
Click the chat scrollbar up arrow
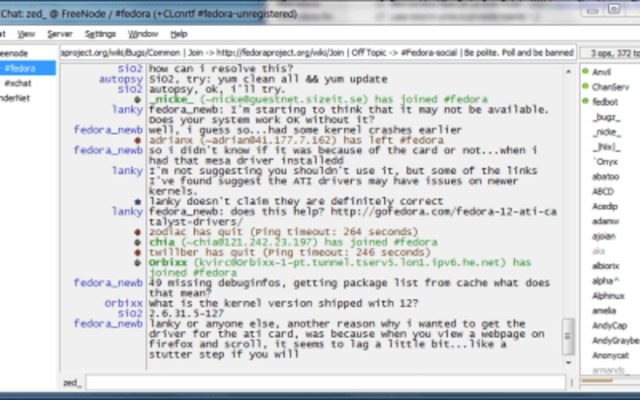pos(568,72)
